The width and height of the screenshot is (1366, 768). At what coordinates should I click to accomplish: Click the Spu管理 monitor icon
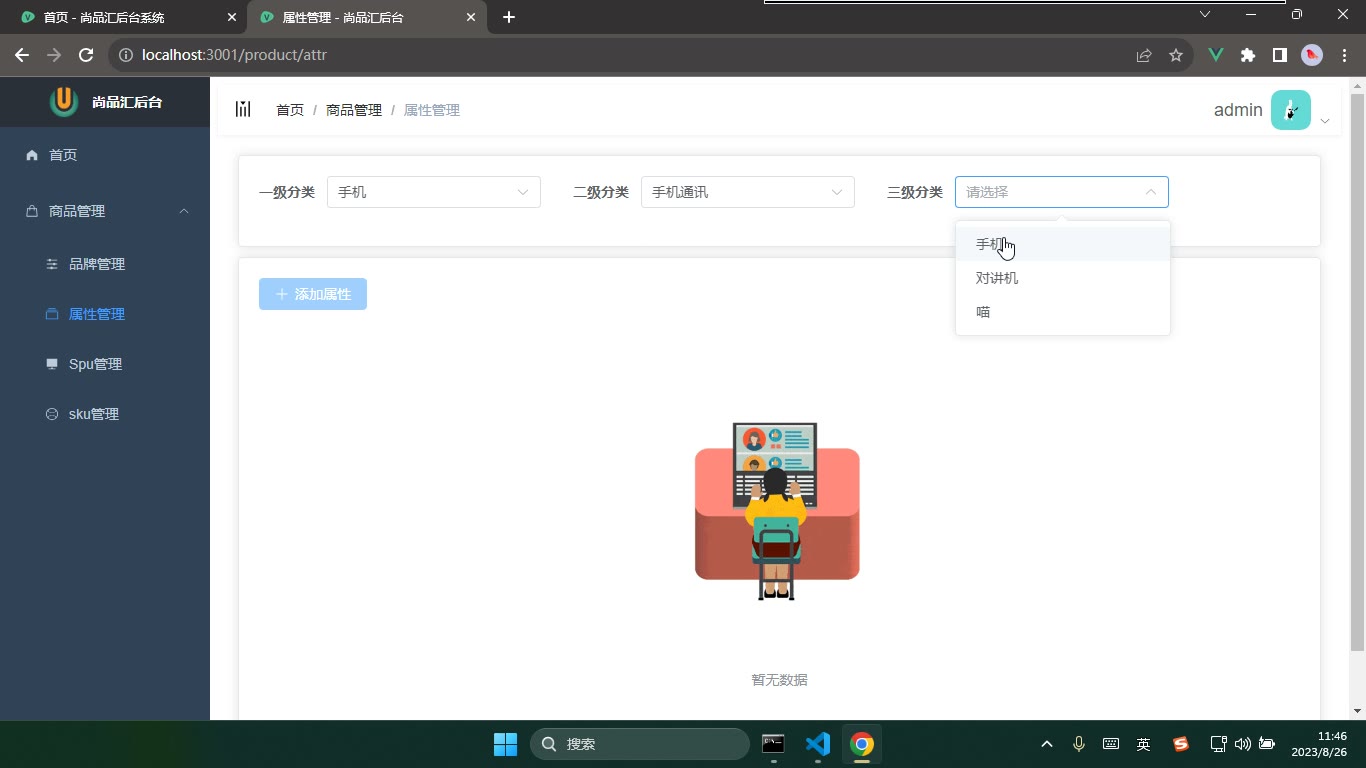click(52, 364)
